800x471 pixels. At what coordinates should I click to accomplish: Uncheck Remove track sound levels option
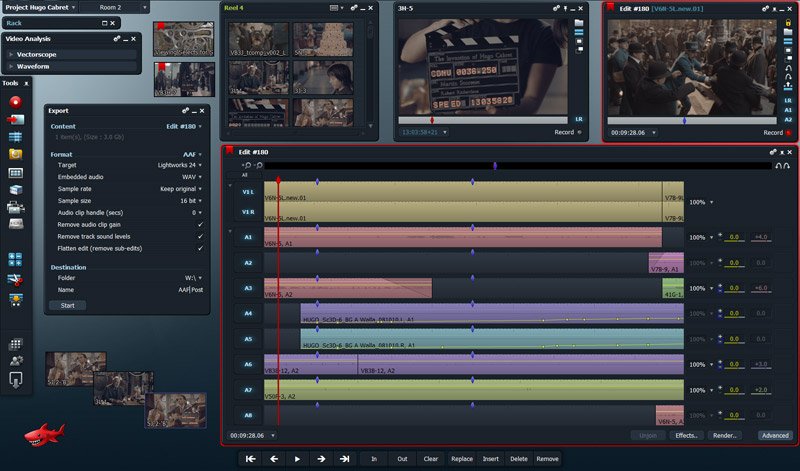coord(200,236)
